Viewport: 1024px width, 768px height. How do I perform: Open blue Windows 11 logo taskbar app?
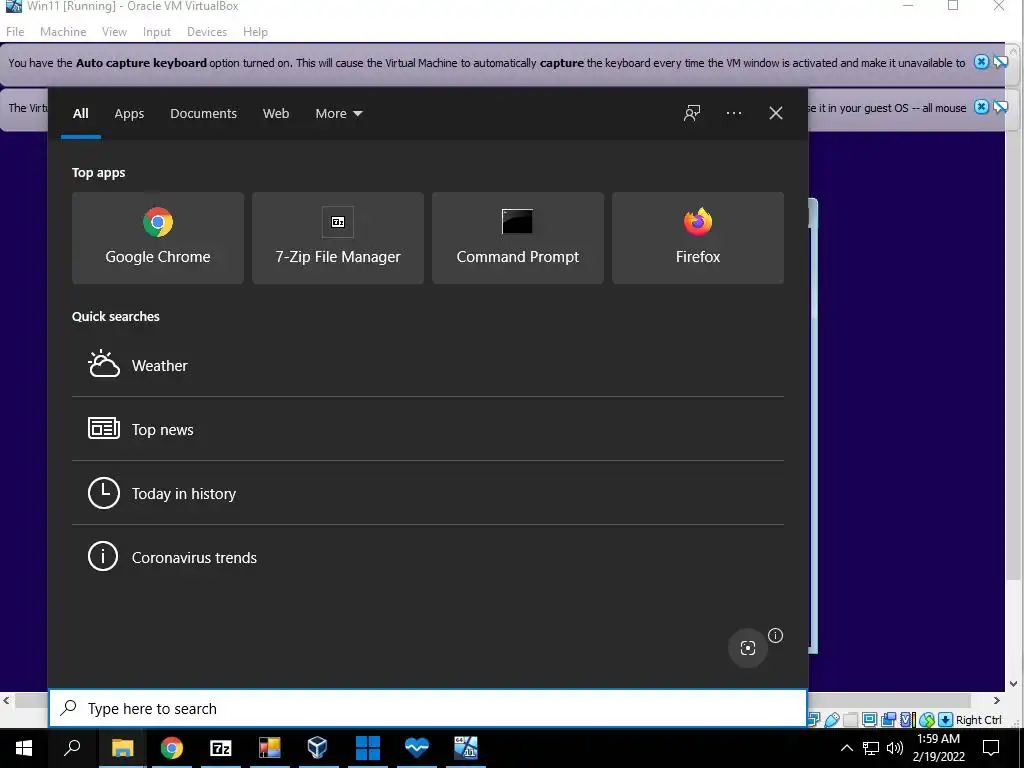(367, 748)
